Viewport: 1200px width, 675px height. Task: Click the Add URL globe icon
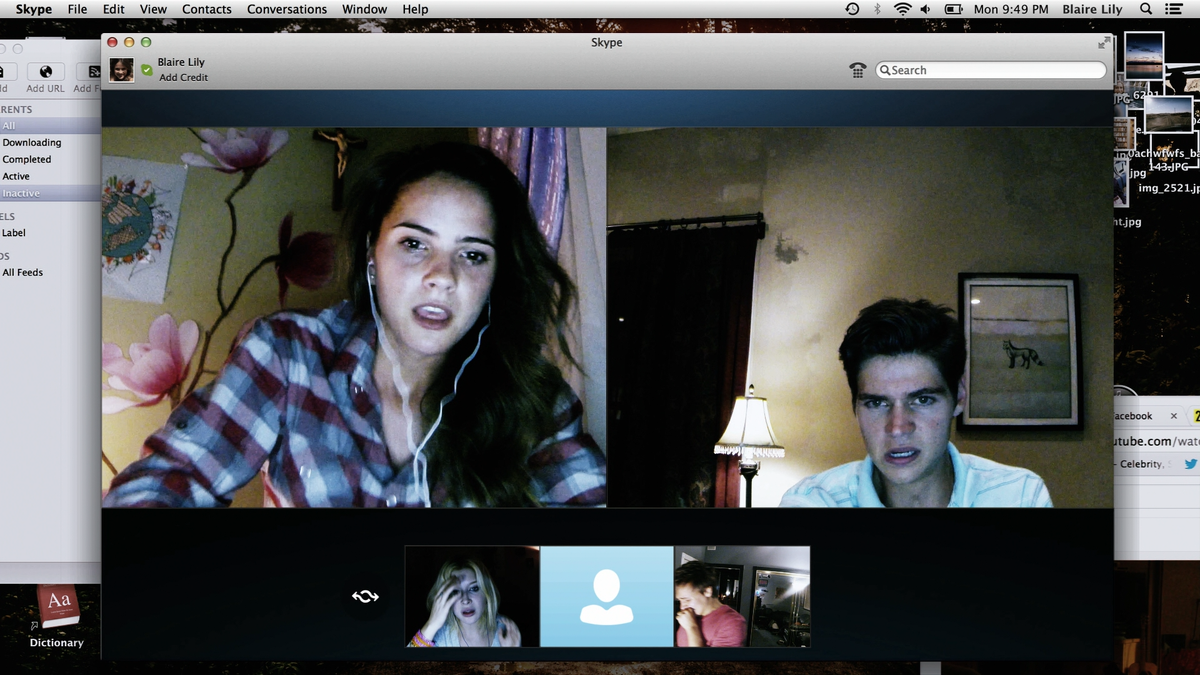pyautogui.click(x=45, y=72)
